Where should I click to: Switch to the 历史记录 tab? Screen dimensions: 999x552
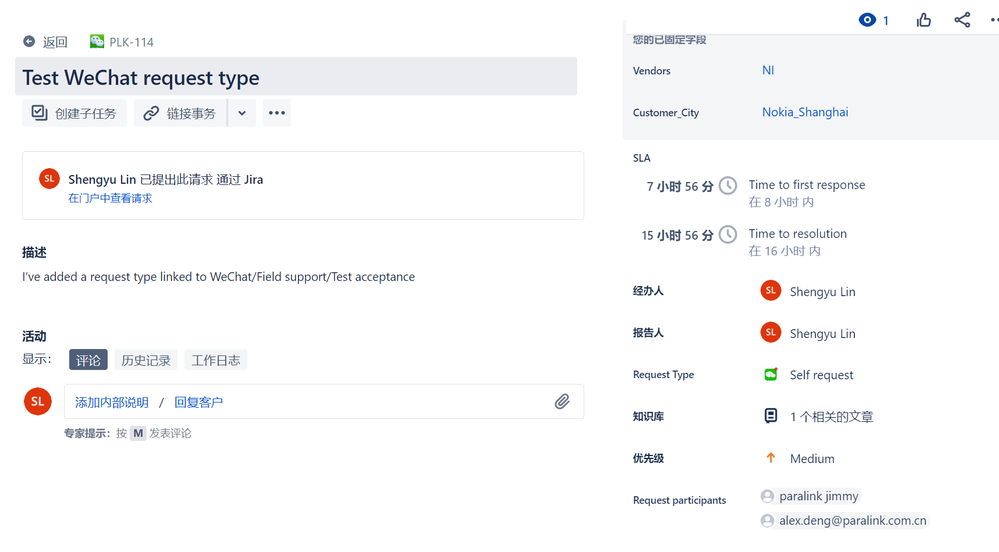click(x=146, y=360)
